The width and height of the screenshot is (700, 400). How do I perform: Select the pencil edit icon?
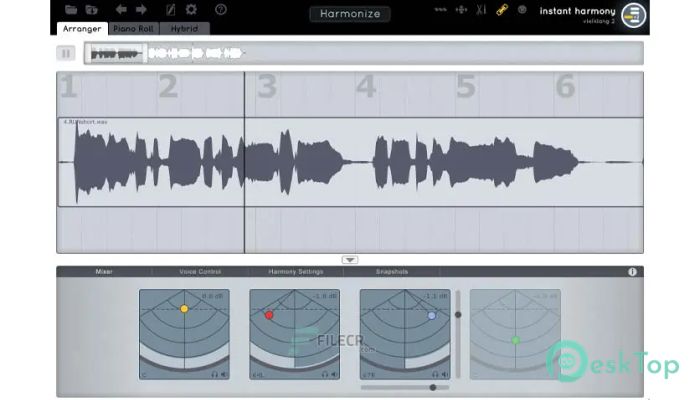click(x=171, y=9)
